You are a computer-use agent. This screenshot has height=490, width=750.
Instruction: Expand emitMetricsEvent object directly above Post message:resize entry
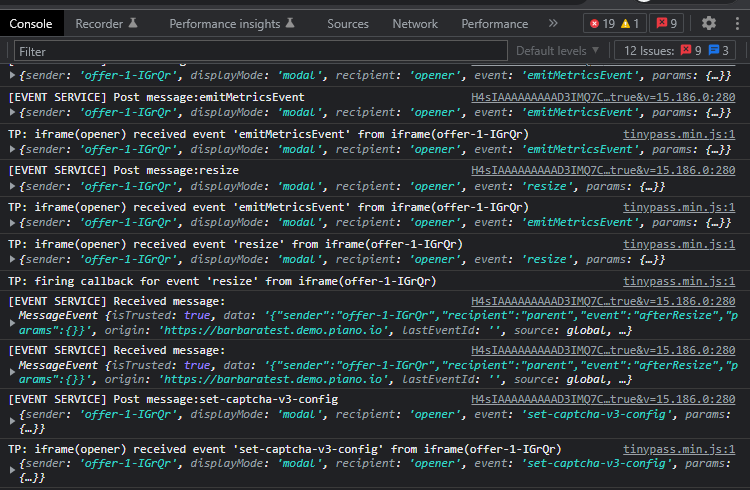click(x=12, y=149)
